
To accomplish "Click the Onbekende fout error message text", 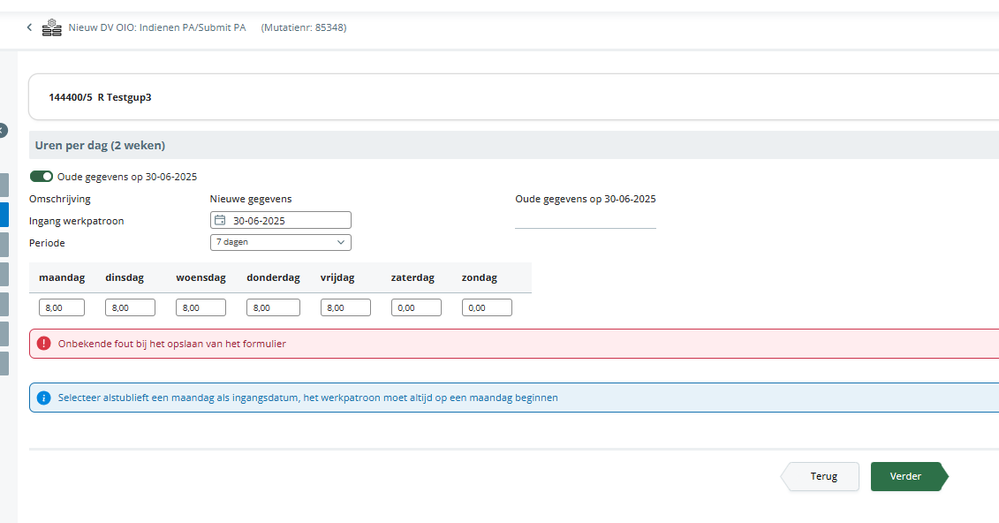I will pos(172,343).
